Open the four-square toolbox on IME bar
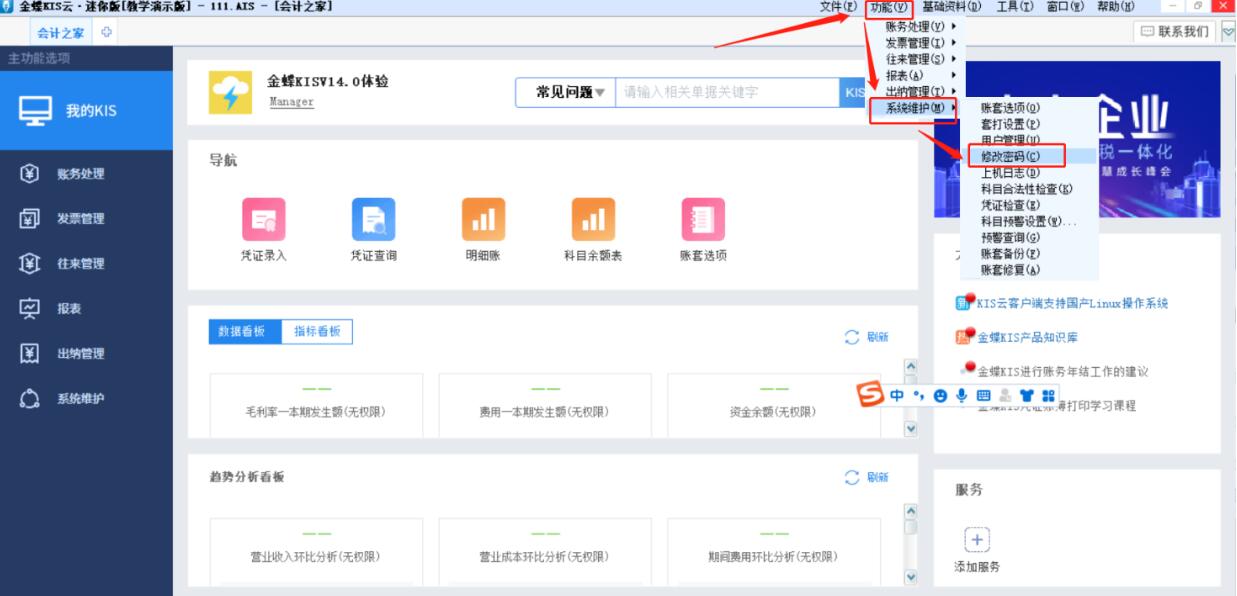Viewport: 1237px width, 596px height. (x=1048, y=396)
